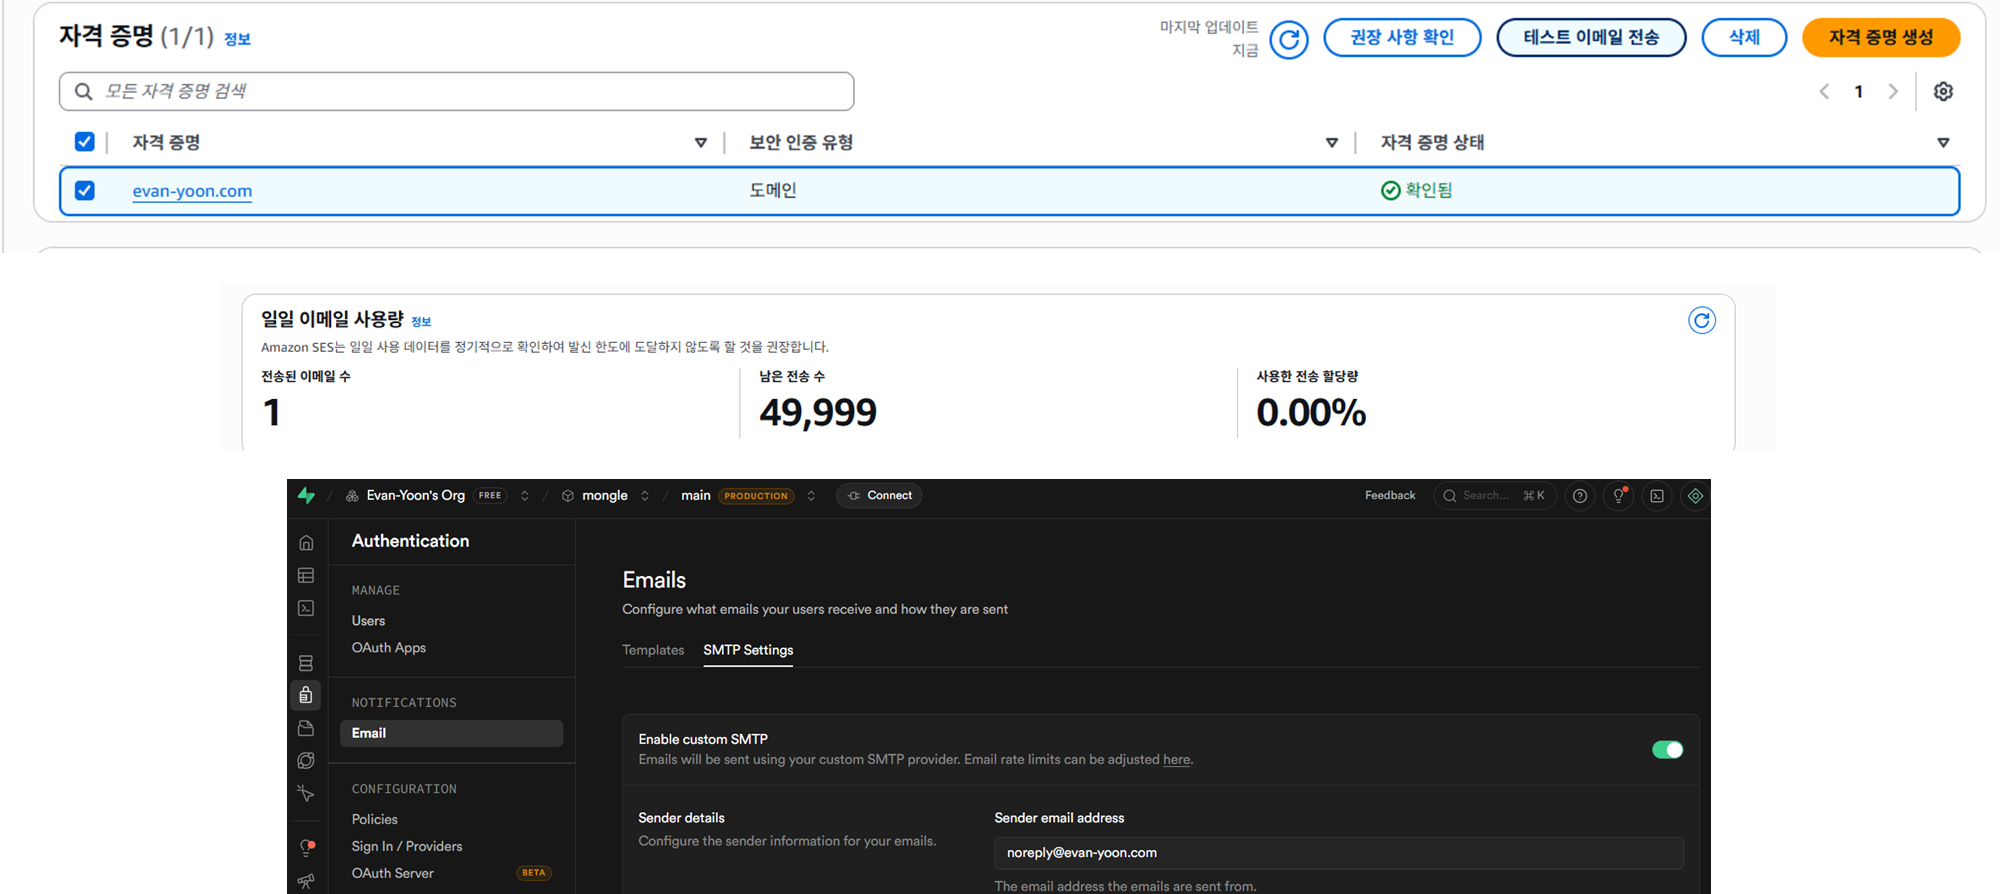Open the Database sidebar icon
Screen dimensions: 2000x894
(306, 663)
